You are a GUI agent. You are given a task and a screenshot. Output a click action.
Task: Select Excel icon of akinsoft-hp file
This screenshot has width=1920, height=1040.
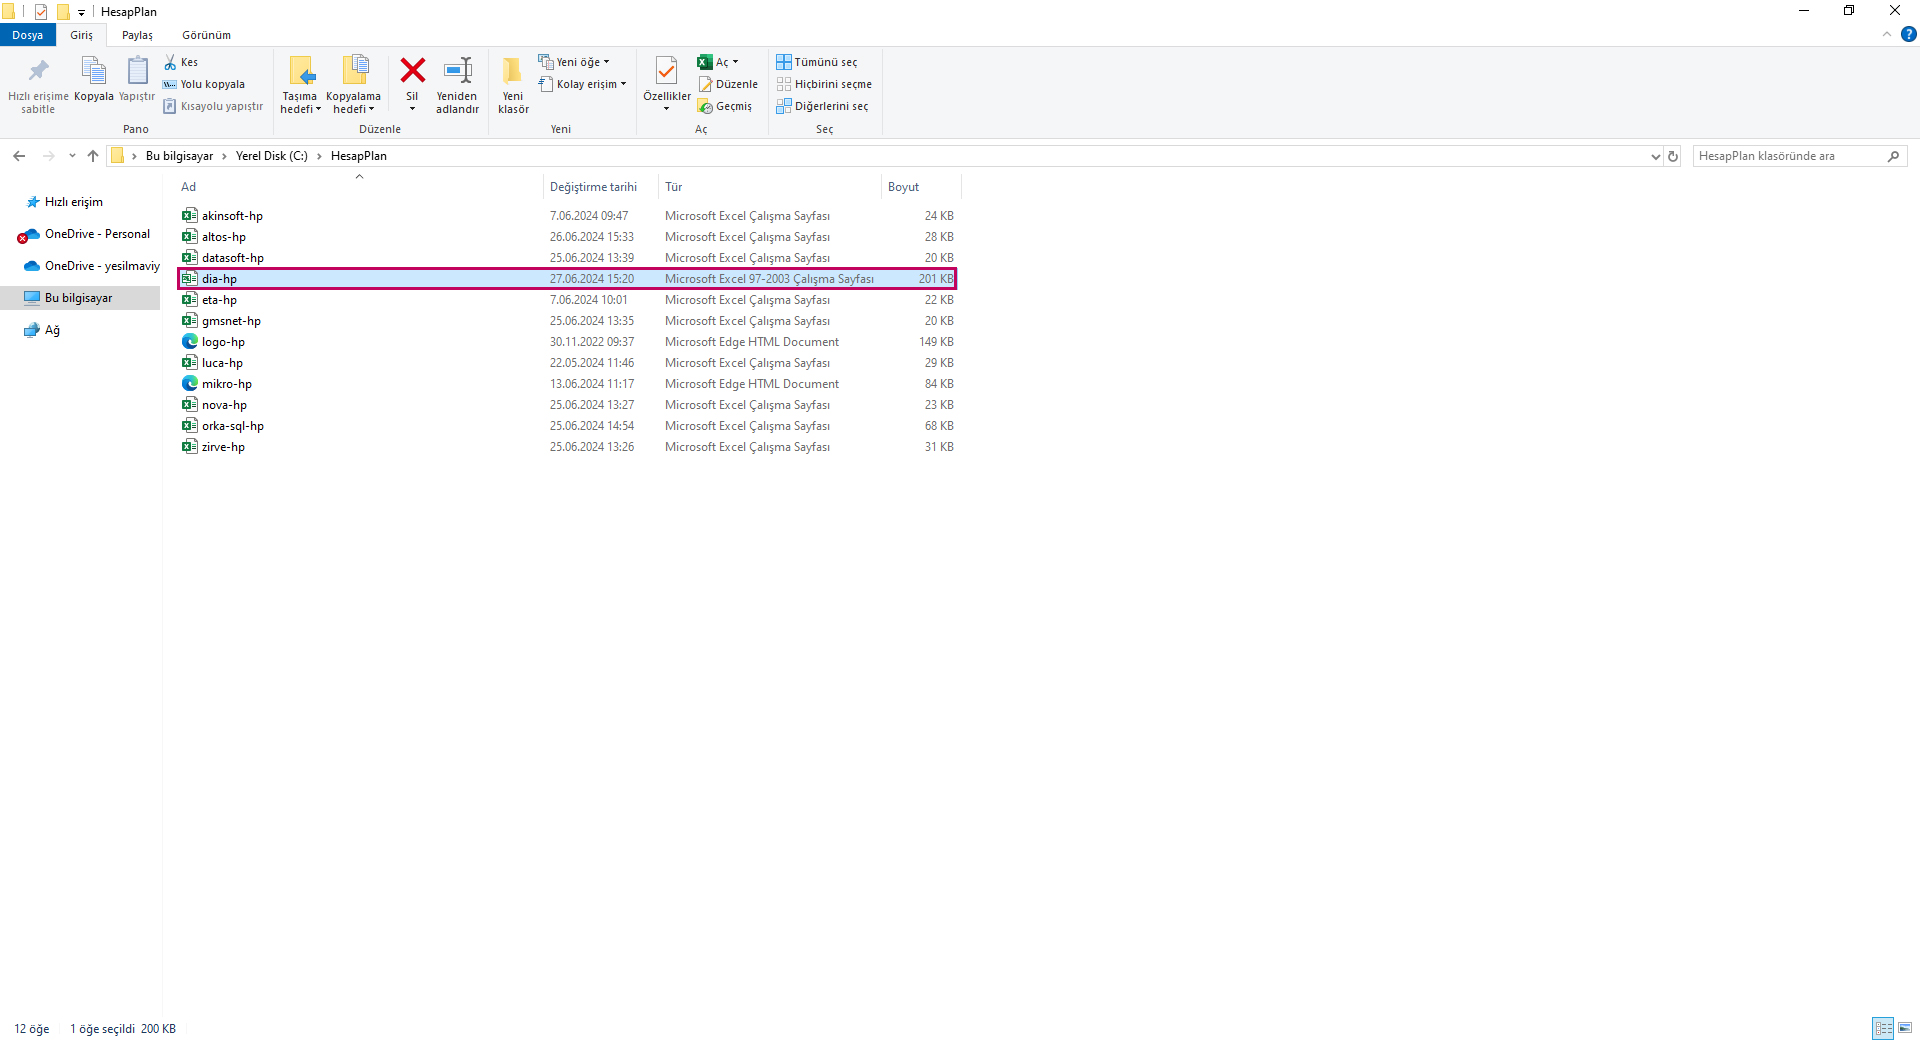(189, 215)
